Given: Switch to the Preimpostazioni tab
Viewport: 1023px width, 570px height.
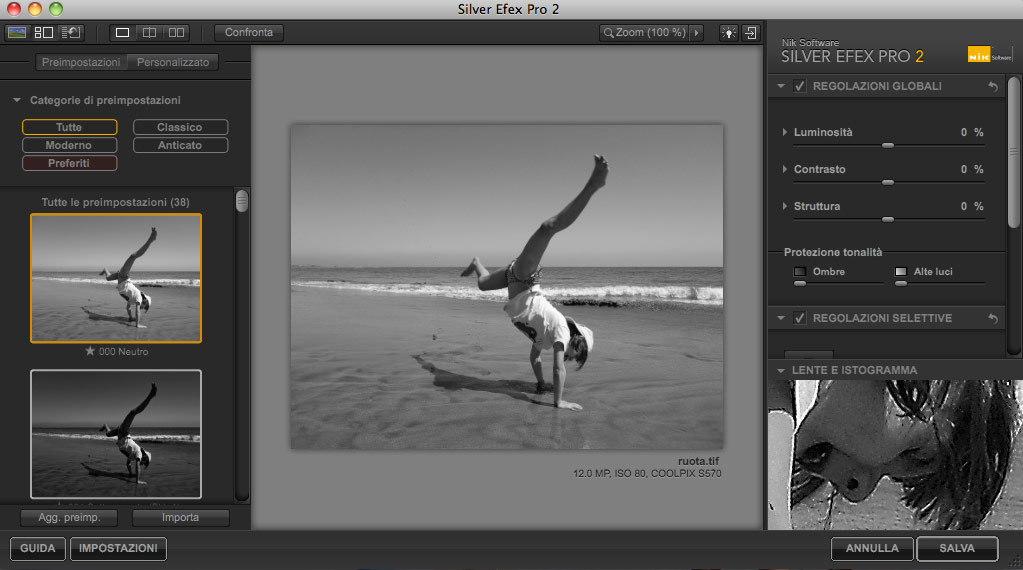Looking at the screenshot, I should [81, 62].
